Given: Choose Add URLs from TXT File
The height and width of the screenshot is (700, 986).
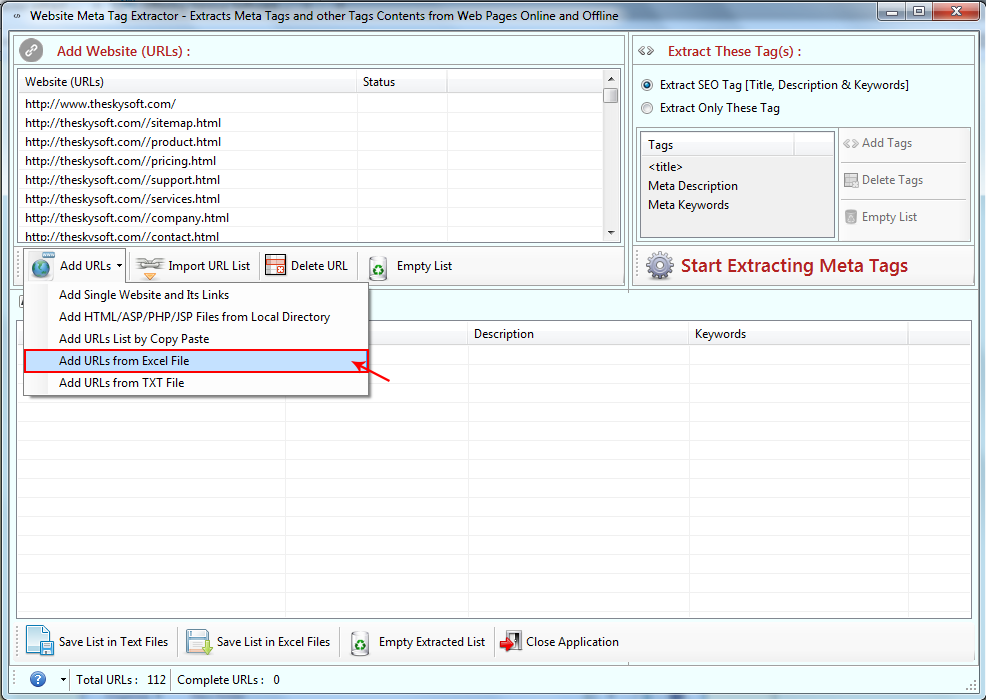Looking at the screenshot, I should 196,383.
